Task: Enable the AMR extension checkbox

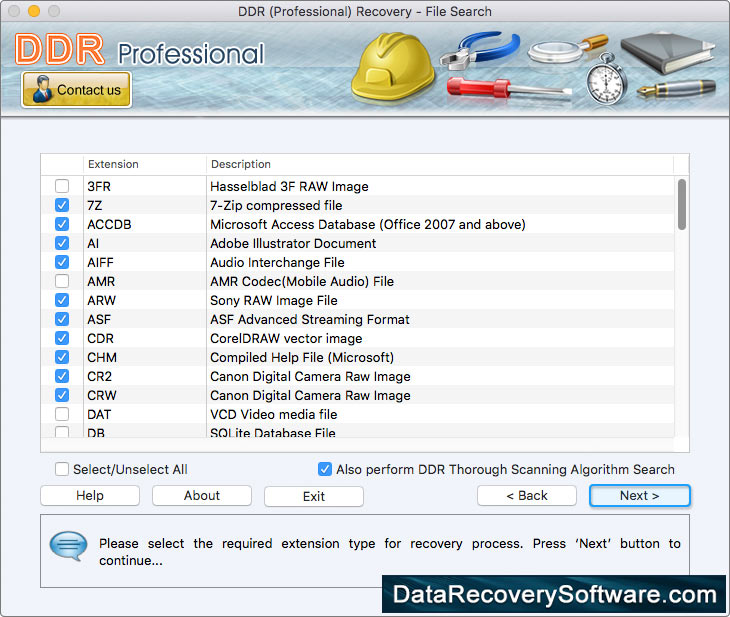Action: 62,281
